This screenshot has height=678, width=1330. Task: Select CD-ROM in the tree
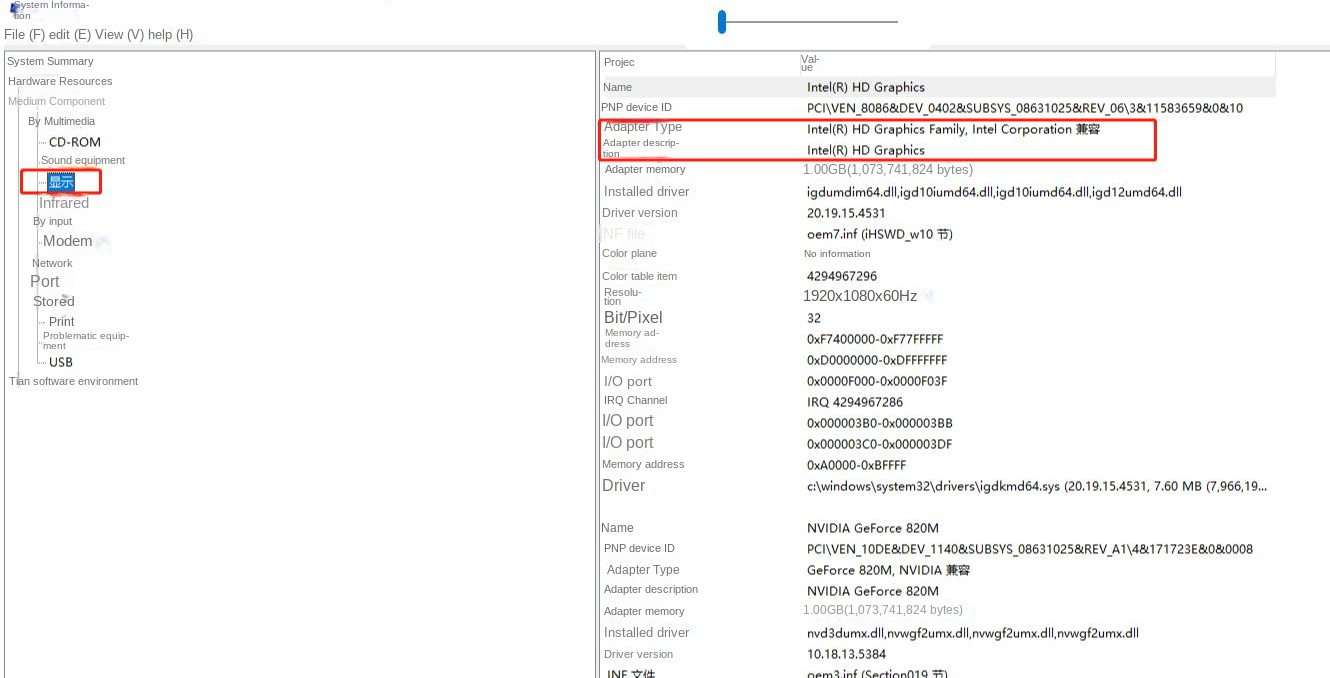75,142
